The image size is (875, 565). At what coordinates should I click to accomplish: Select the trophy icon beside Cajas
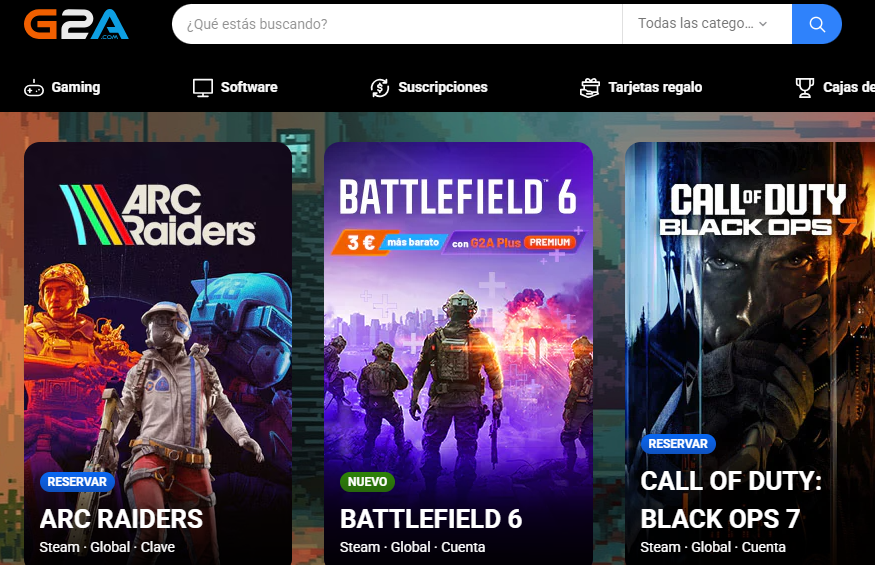click(x=805, y=88)
